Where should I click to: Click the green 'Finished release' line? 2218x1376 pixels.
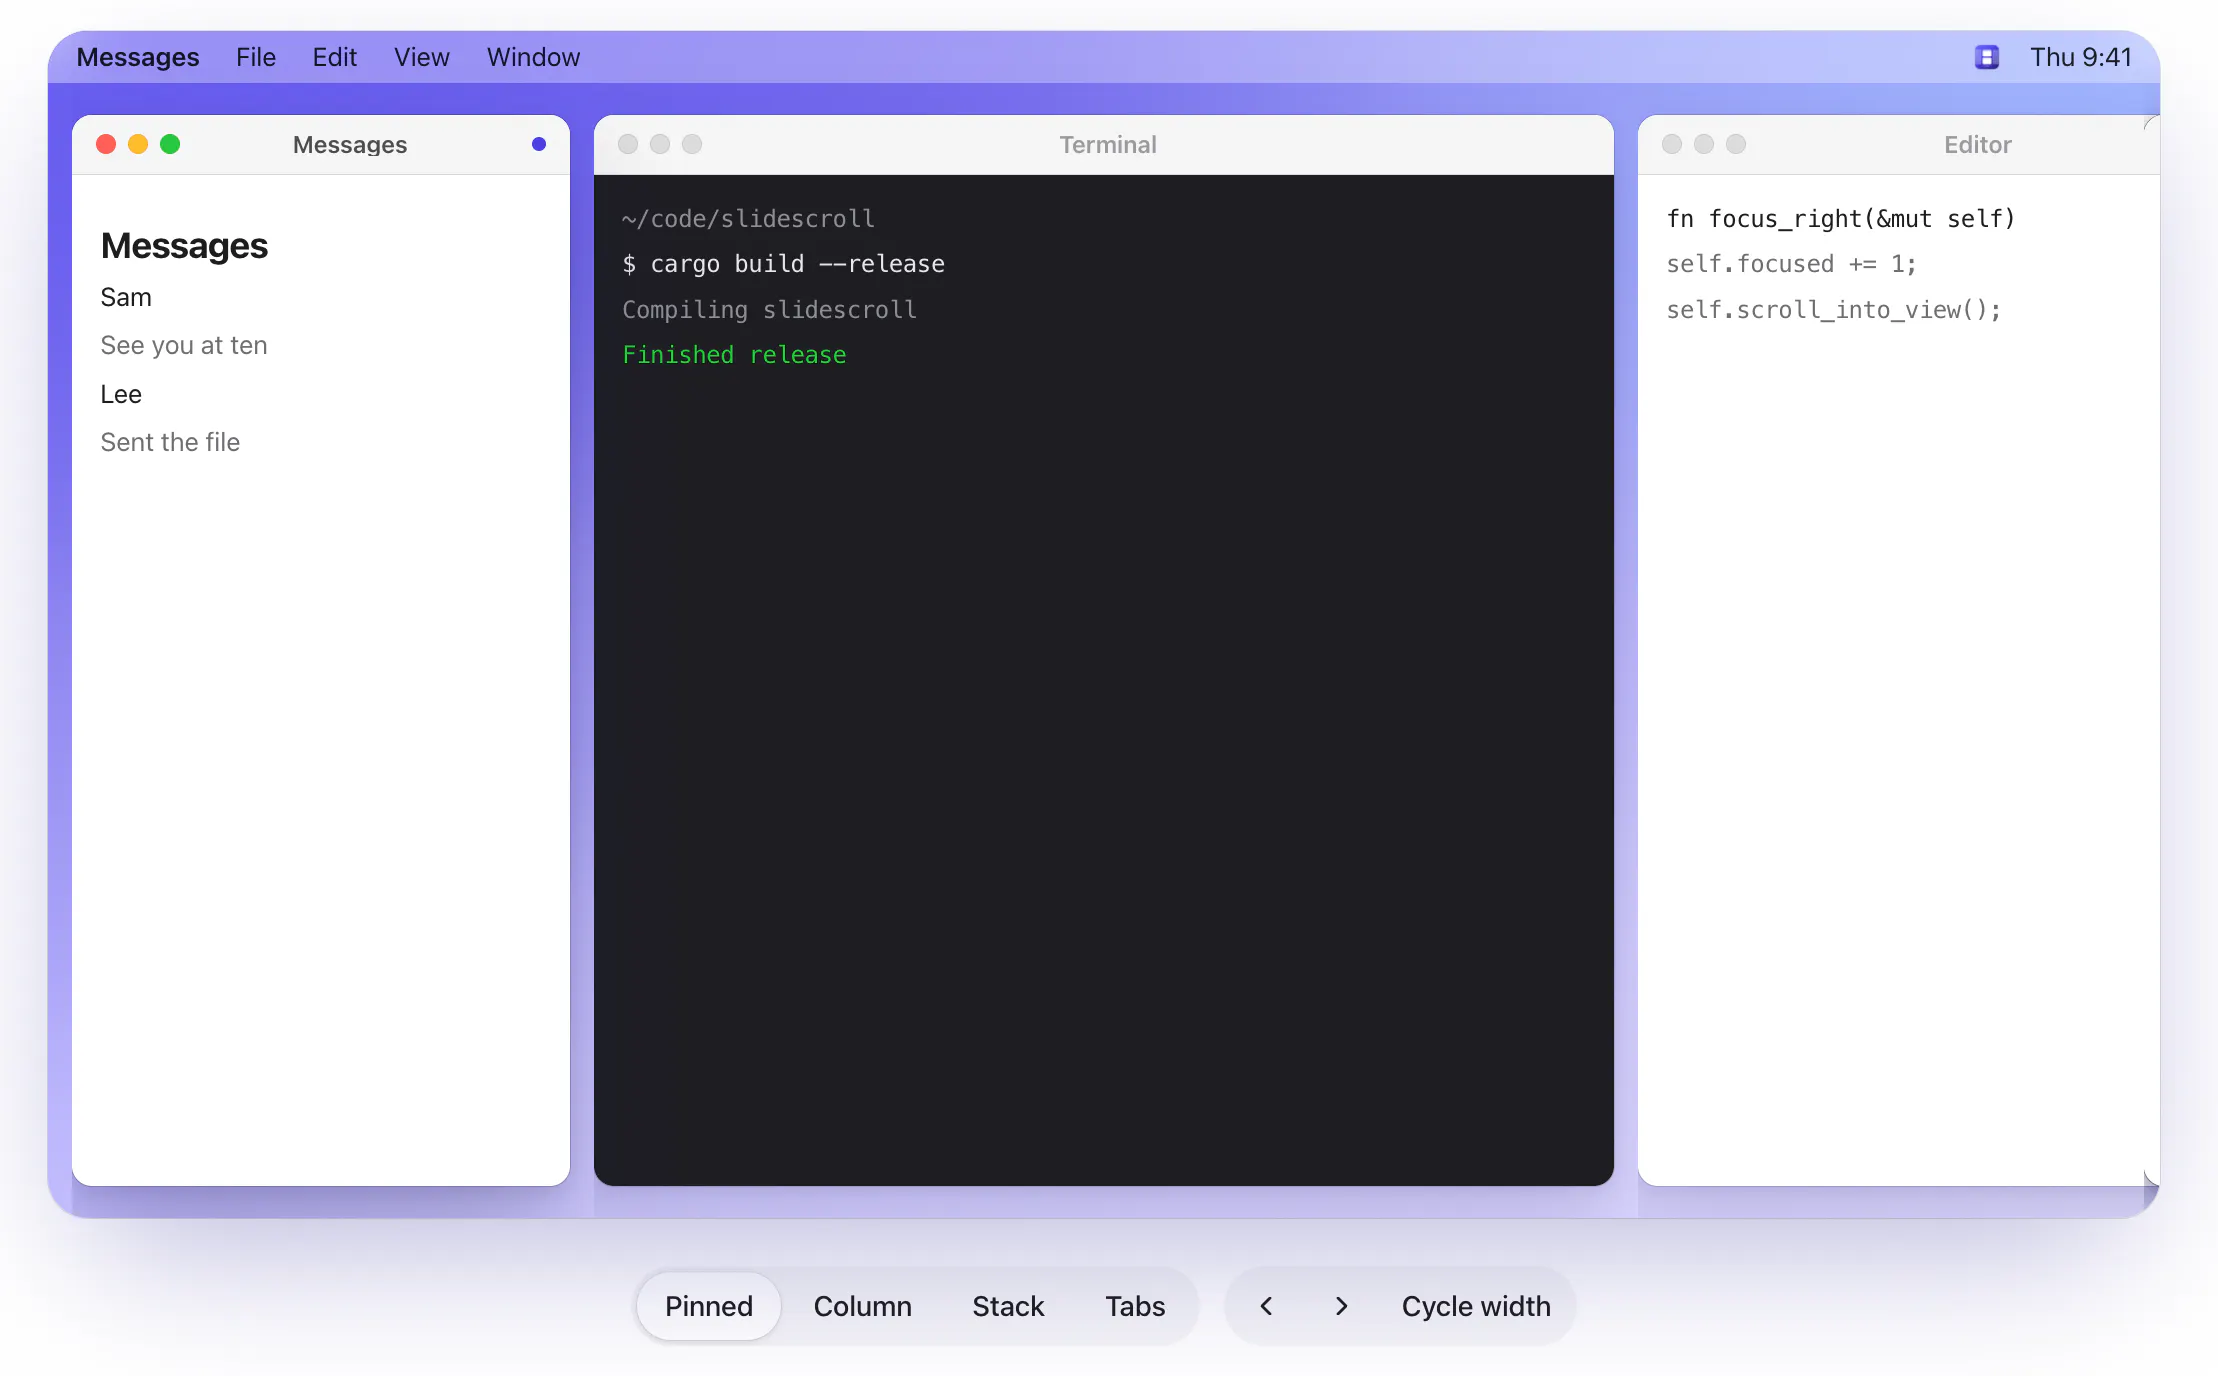pyautogui.click(x=734, y=355)
